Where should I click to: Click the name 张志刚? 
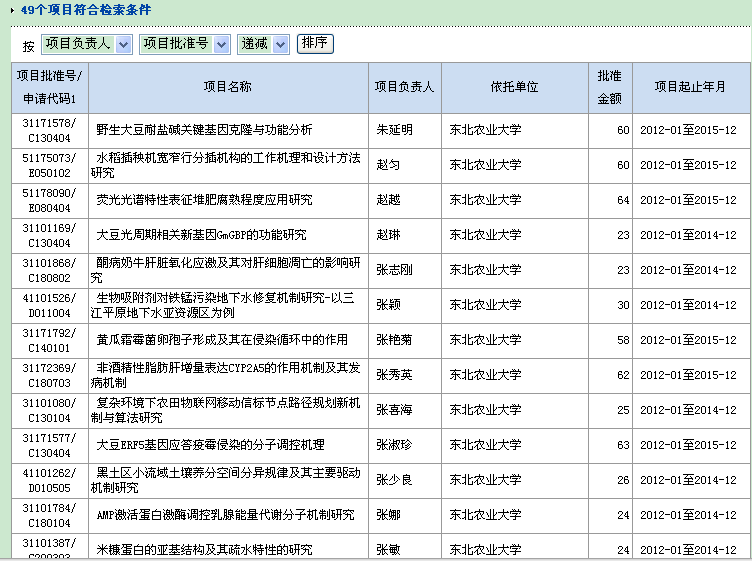tap(394, 270)
